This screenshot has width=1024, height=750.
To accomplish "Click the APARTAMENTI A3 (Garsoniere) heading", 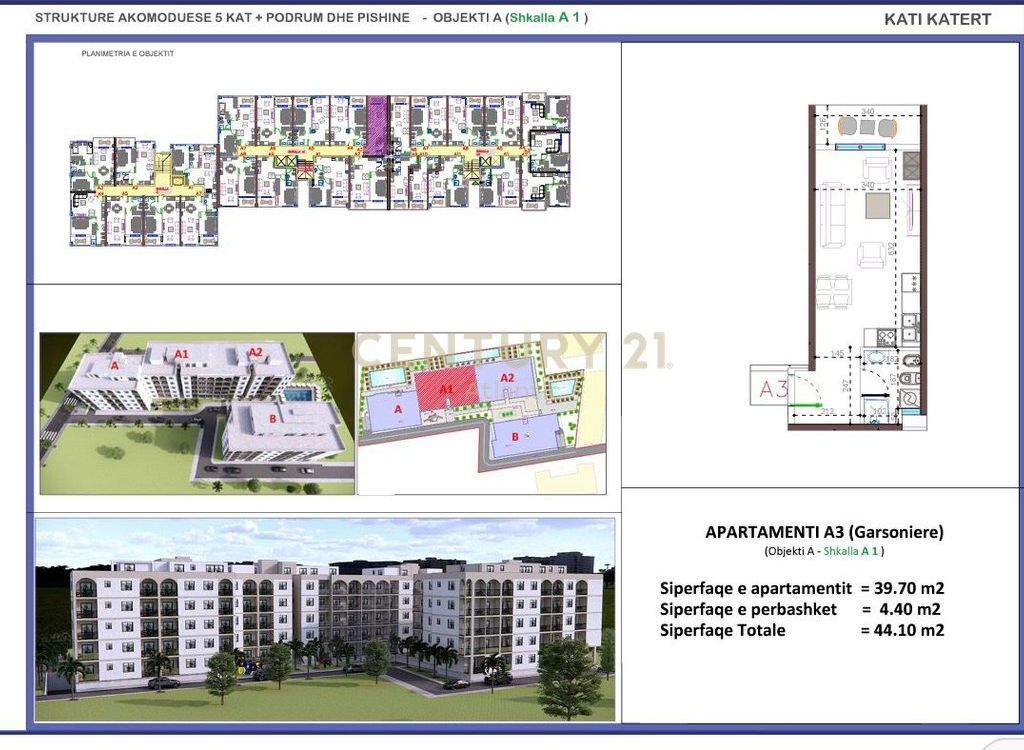I will click(x=824, y=533).
